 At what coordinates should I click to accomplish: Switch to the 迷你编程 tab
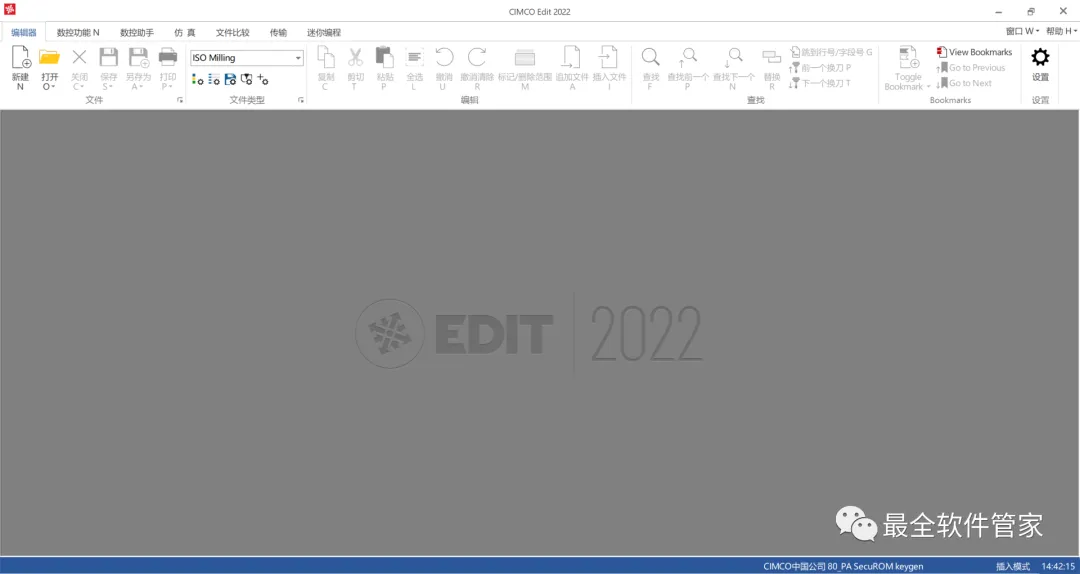coord(324,32)
